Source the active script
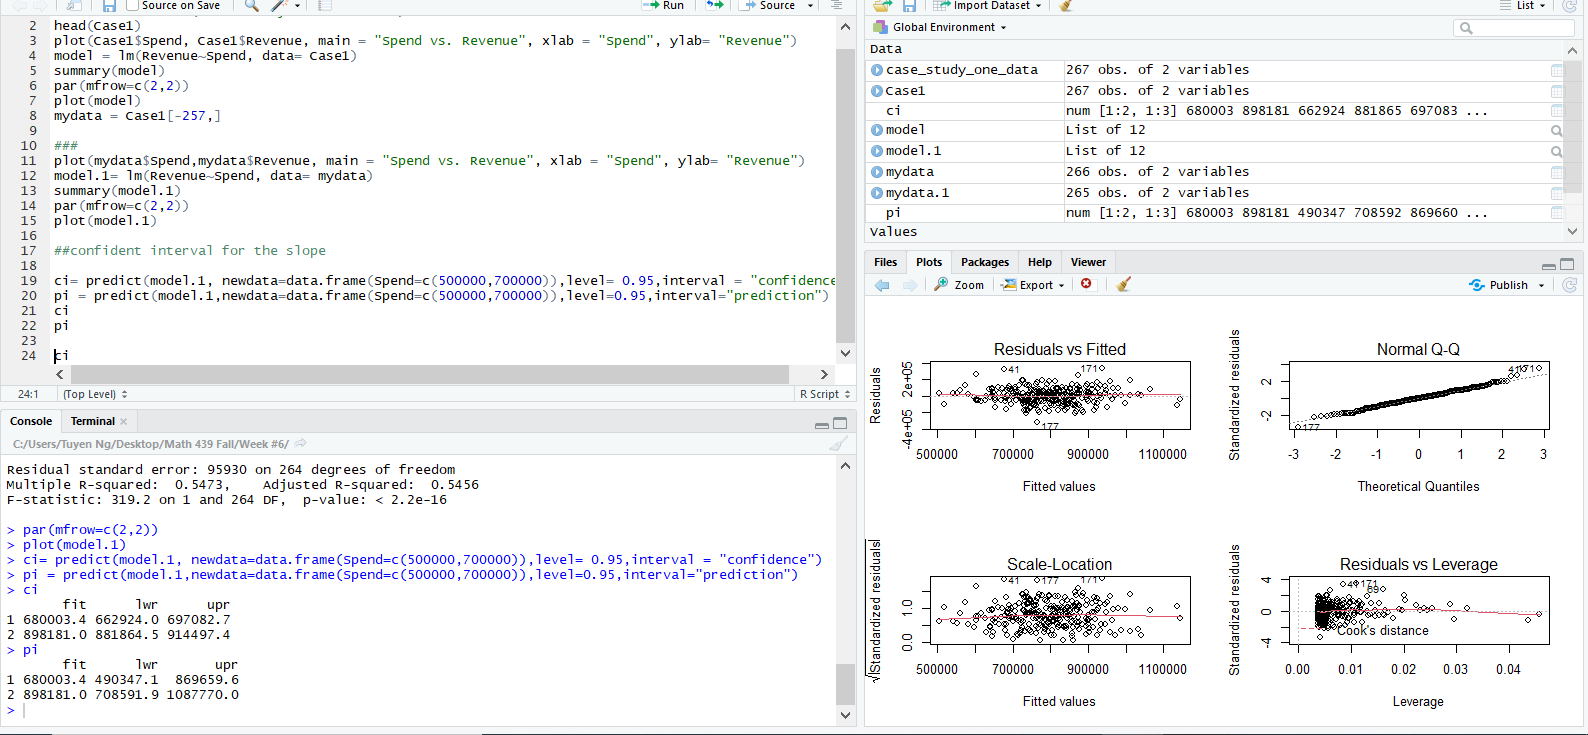 [x=769, y=6]
